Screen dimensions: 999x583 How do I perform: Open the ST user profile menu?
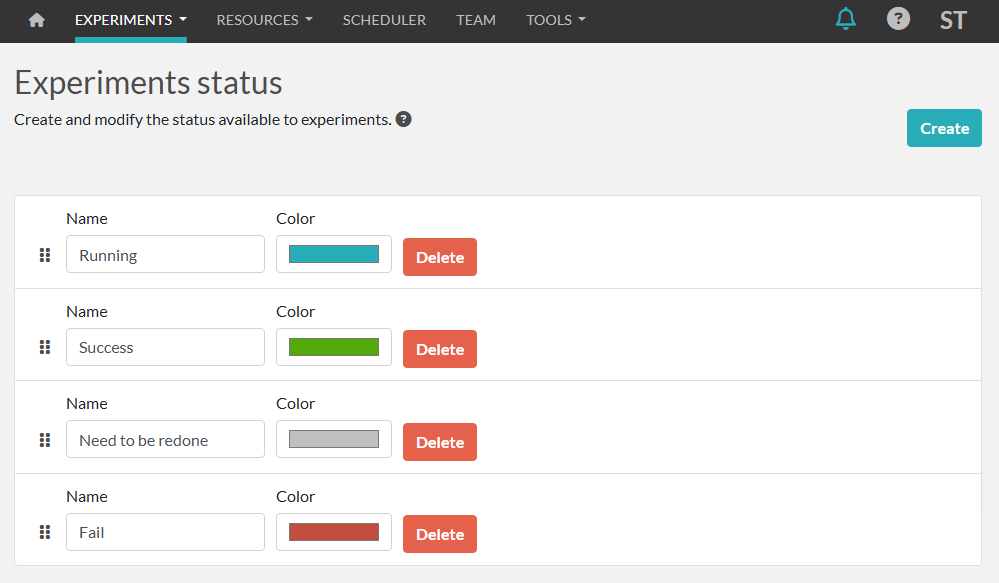953,20
